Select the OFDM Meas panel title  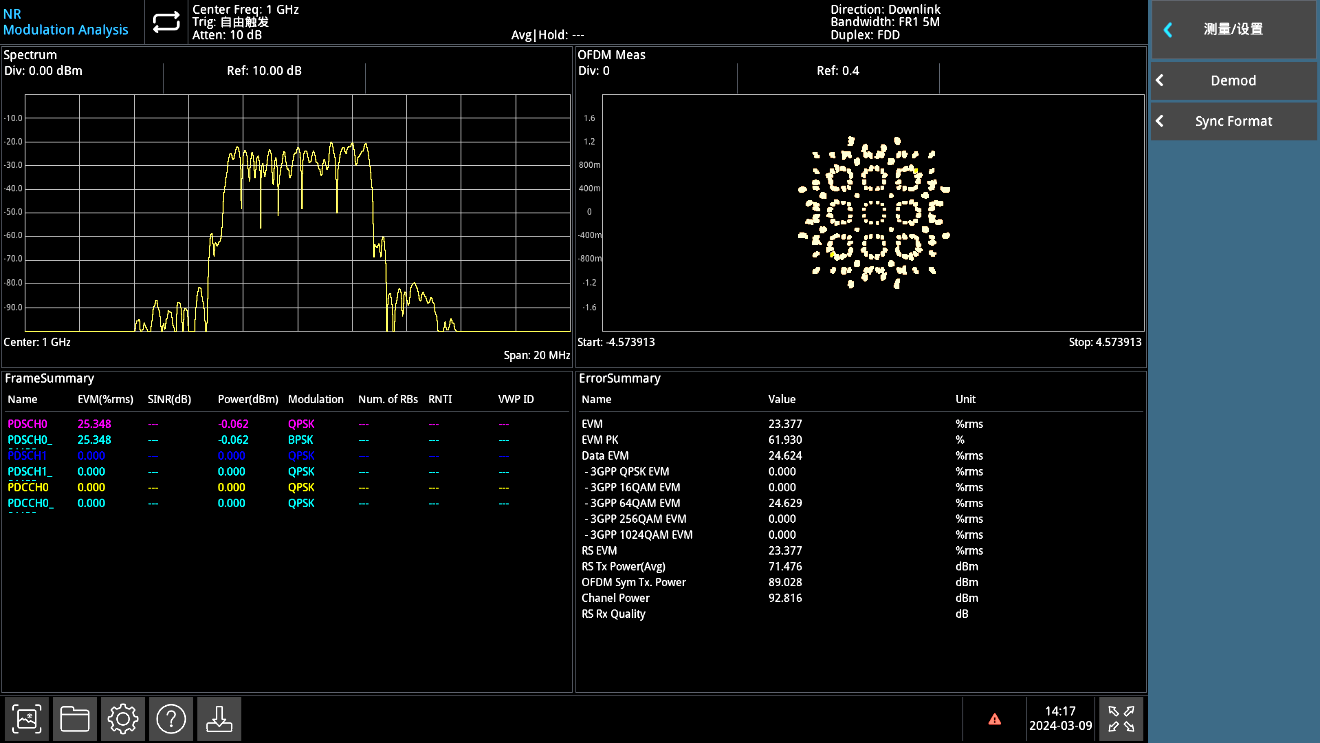(x=612, y=55)
